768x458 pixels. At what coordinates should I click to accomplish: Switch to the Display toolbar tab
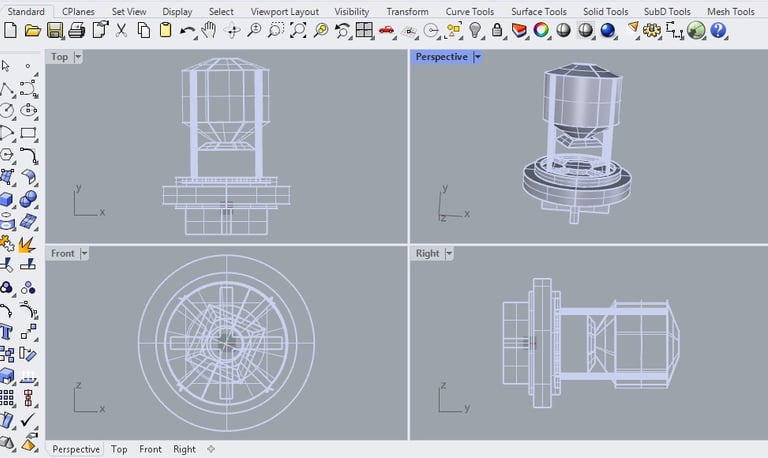pyautogui.click(x=177, y=11)
